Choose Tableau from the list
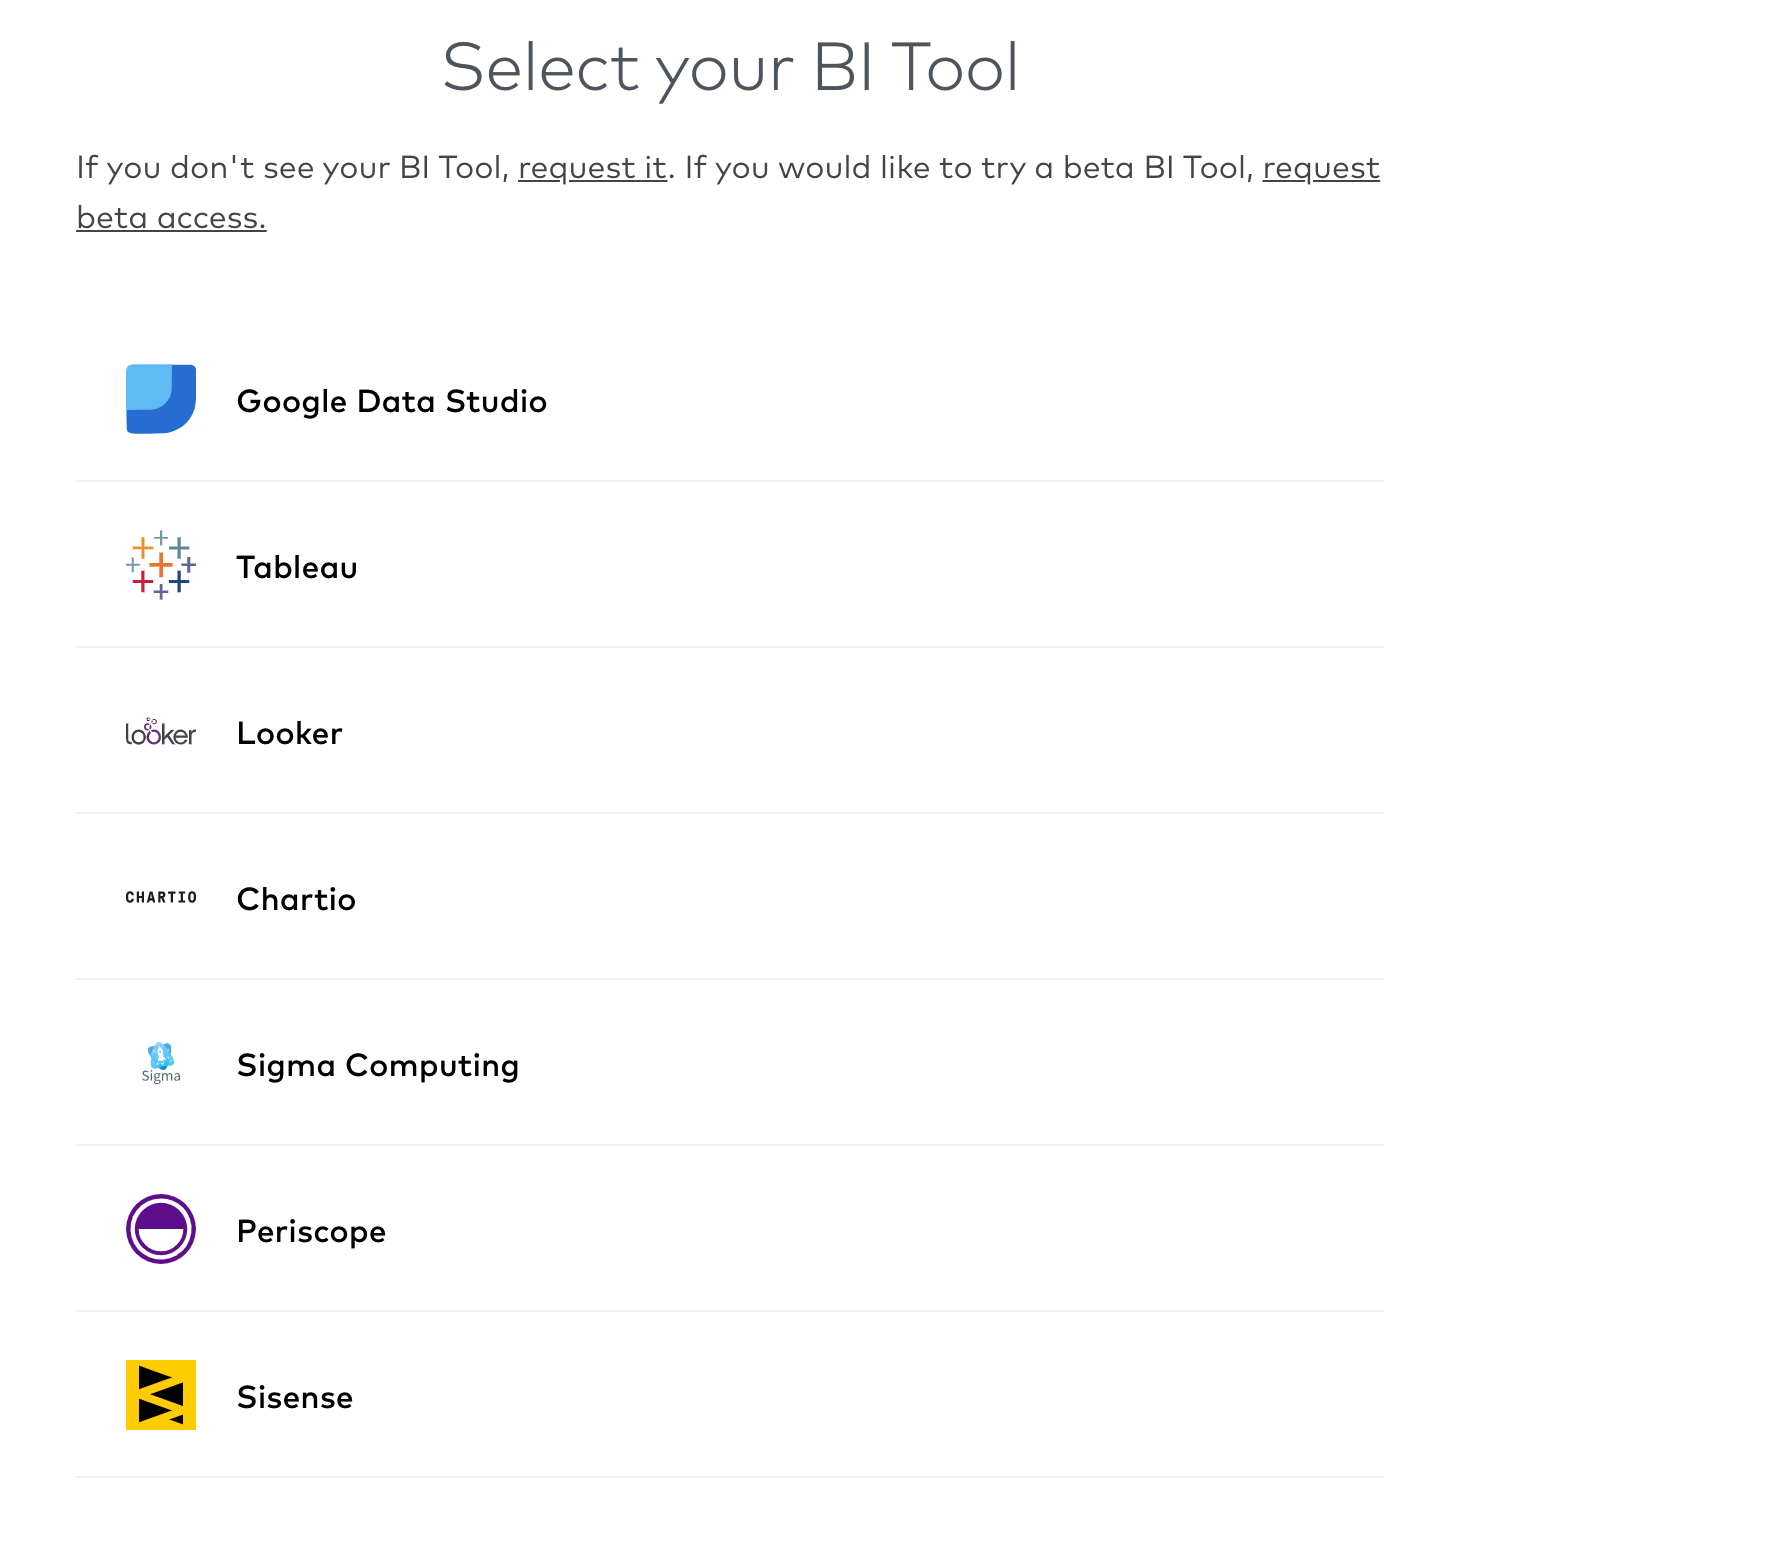 [297, 567]
